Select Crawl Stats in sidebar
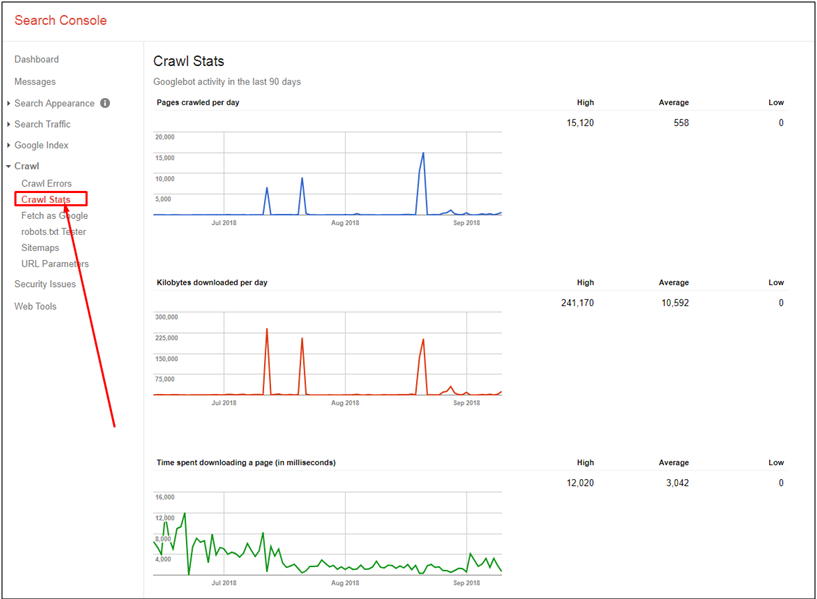This screenshot has width=817, height=599. tap(46, 199)
